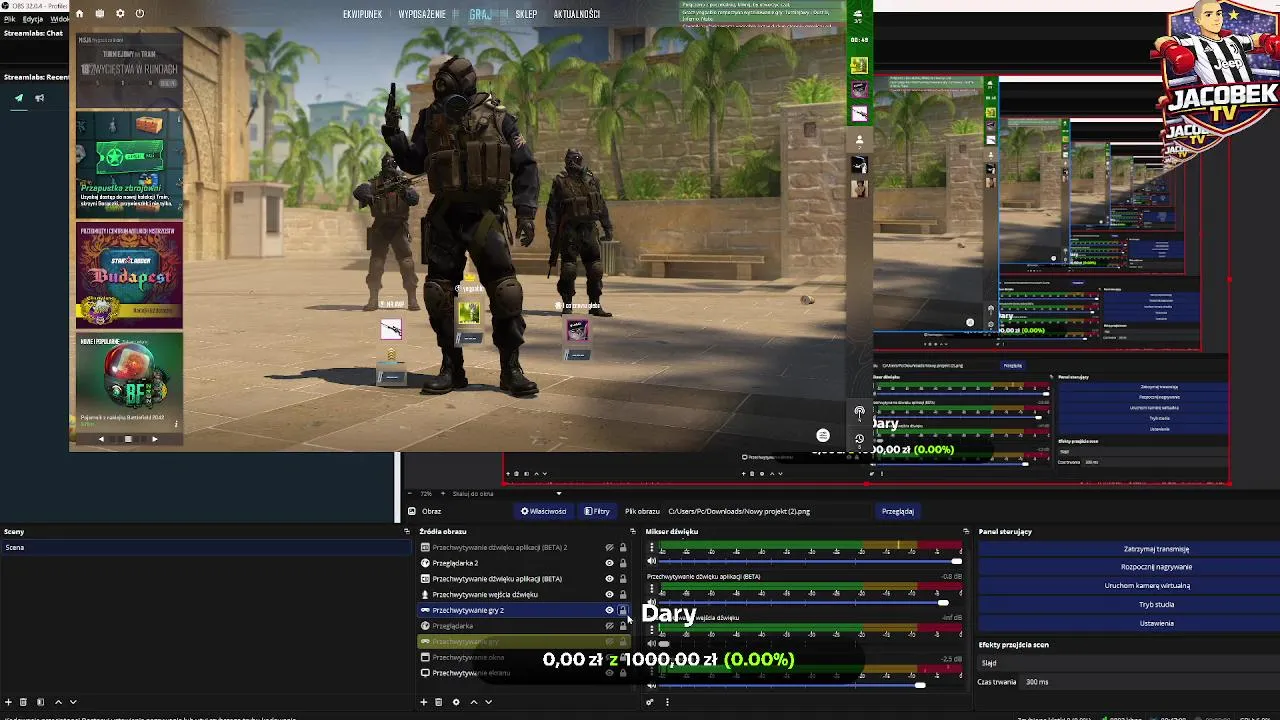Open the Plik menu
This screenshot has height=720, width=1280.
tap(9, 19)
